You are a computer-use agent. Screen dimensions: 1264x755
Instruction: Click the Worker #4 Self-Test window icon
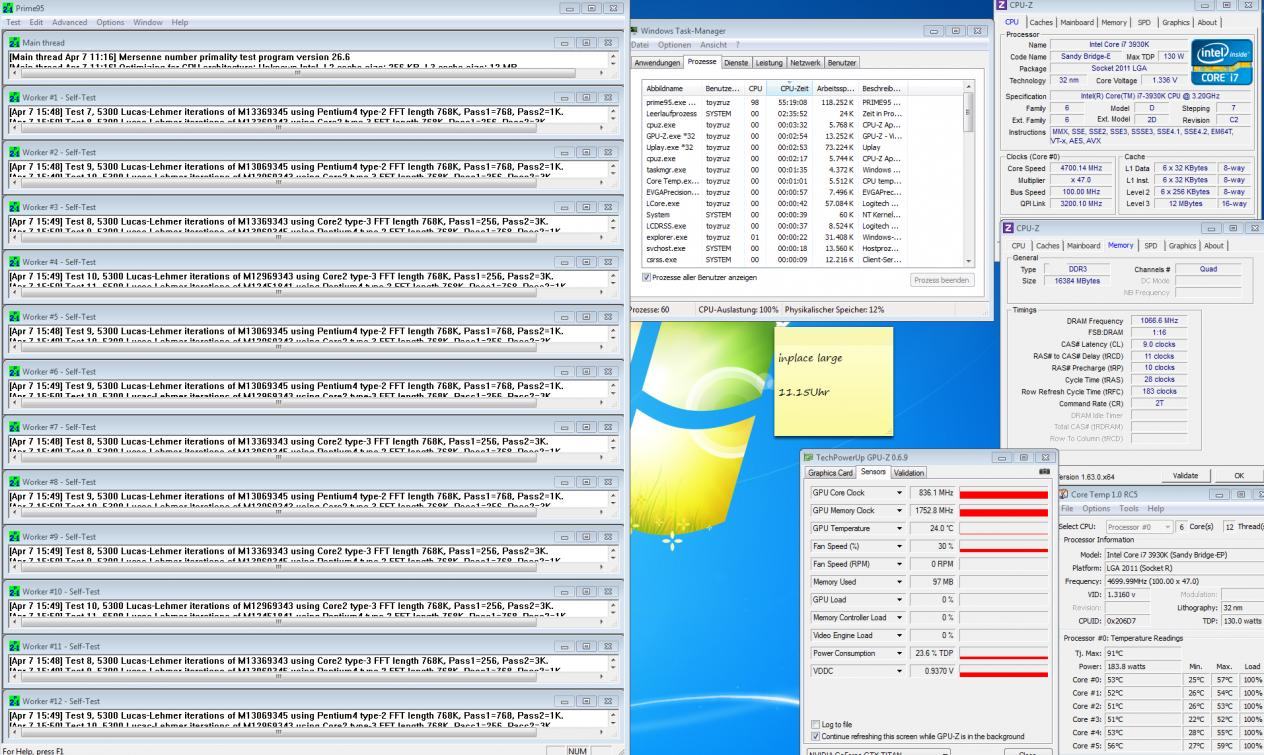14,262
